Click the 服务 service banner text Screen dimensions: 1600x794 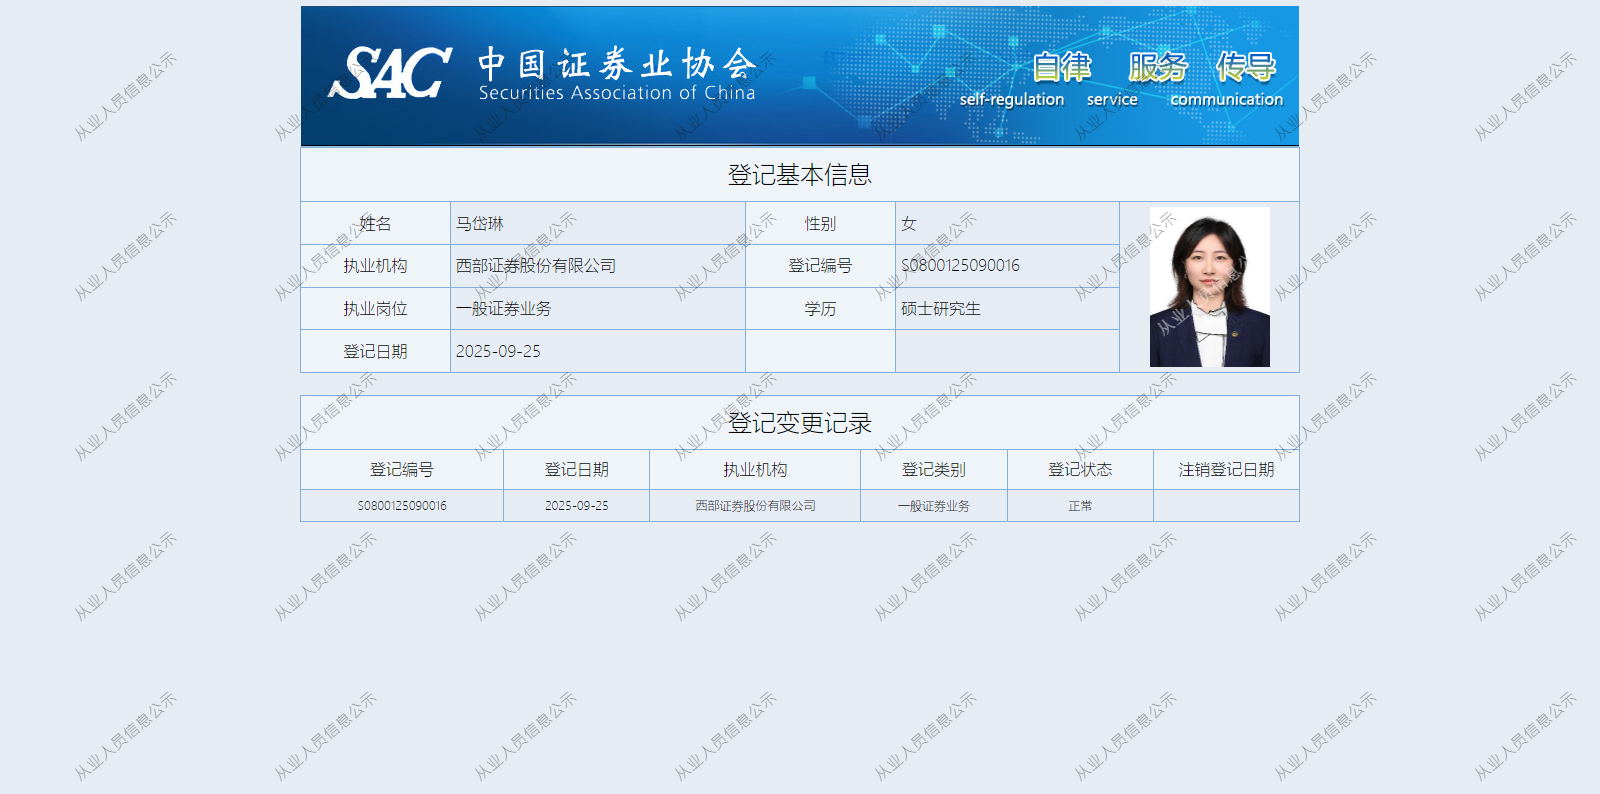click(1157, 68)
